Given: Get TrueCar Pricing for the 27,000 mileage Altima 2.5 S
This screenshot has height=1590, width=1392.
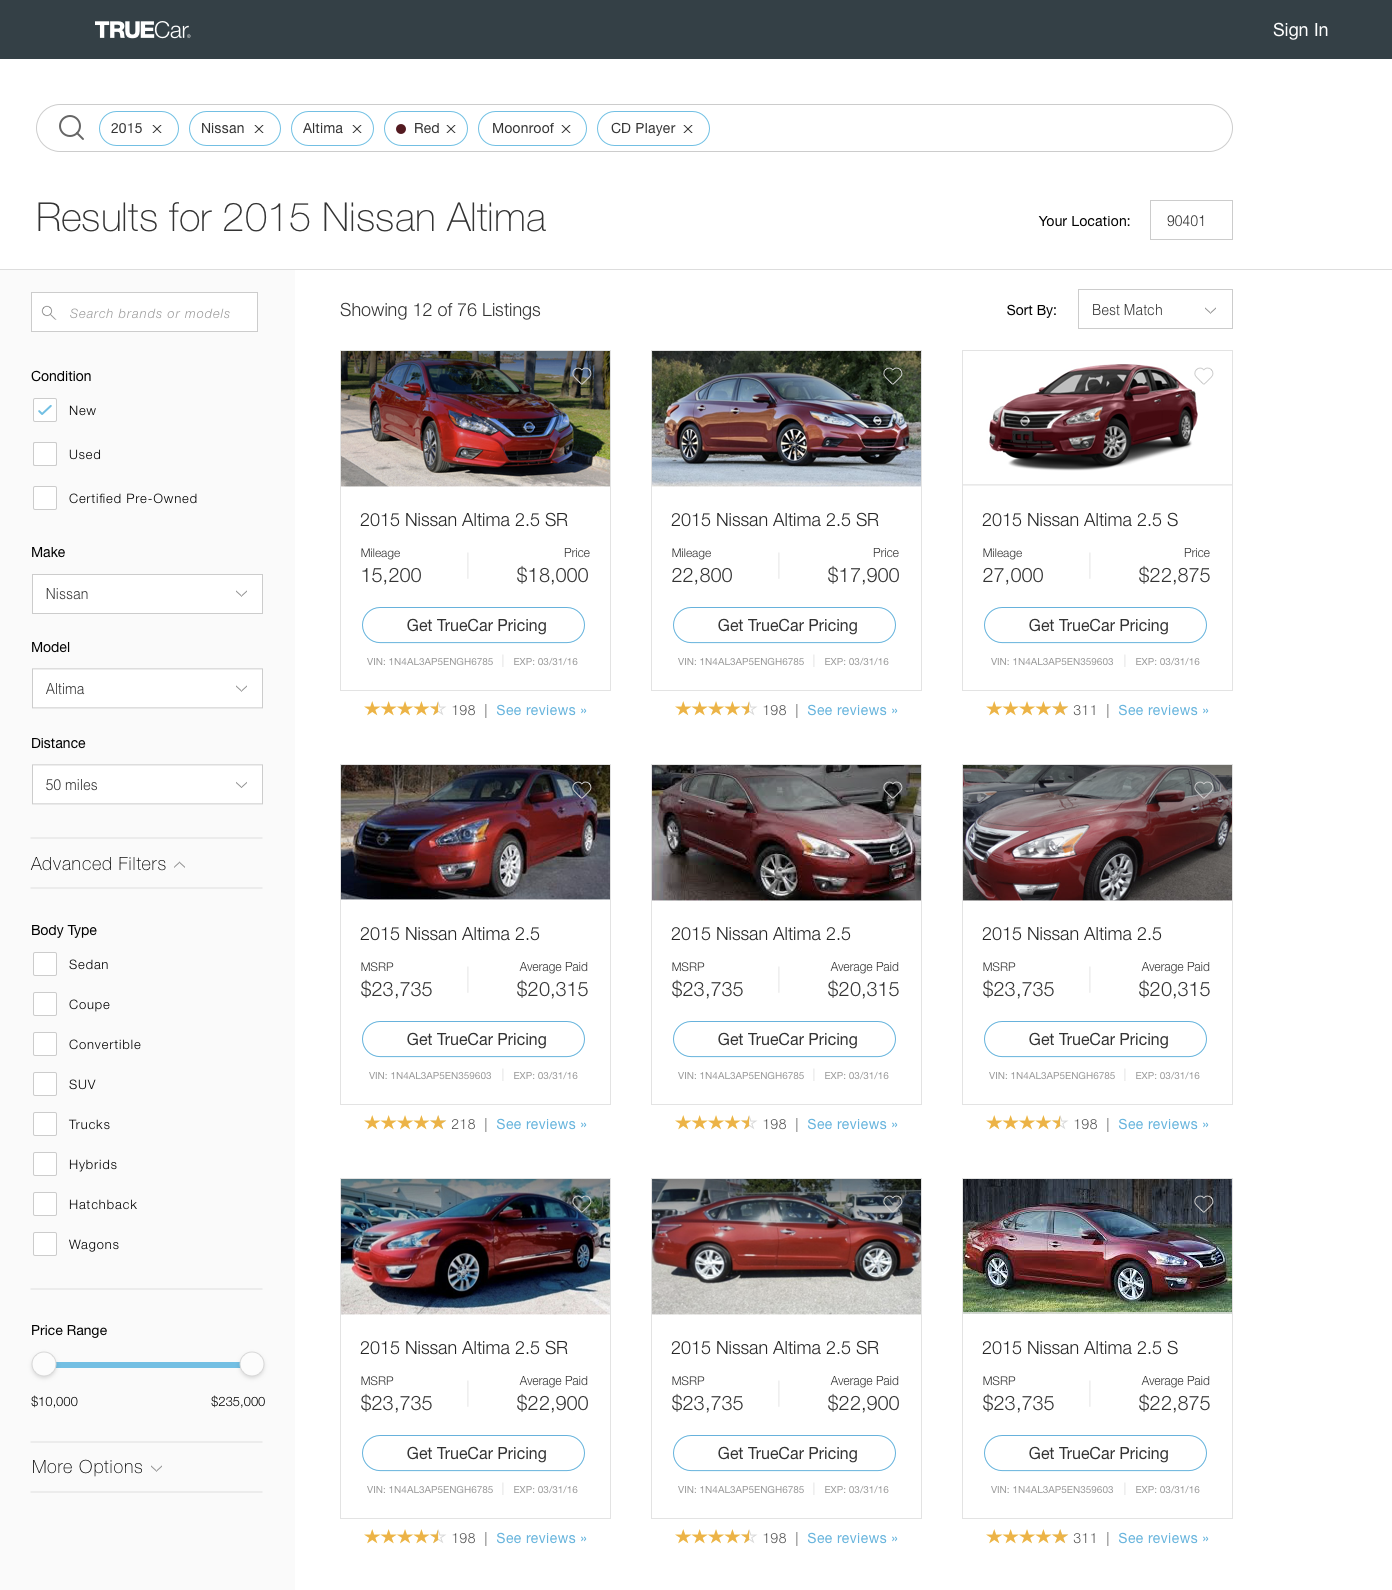Looking at the screenshot, I should pyautogui.click(x=1095, y=625).
